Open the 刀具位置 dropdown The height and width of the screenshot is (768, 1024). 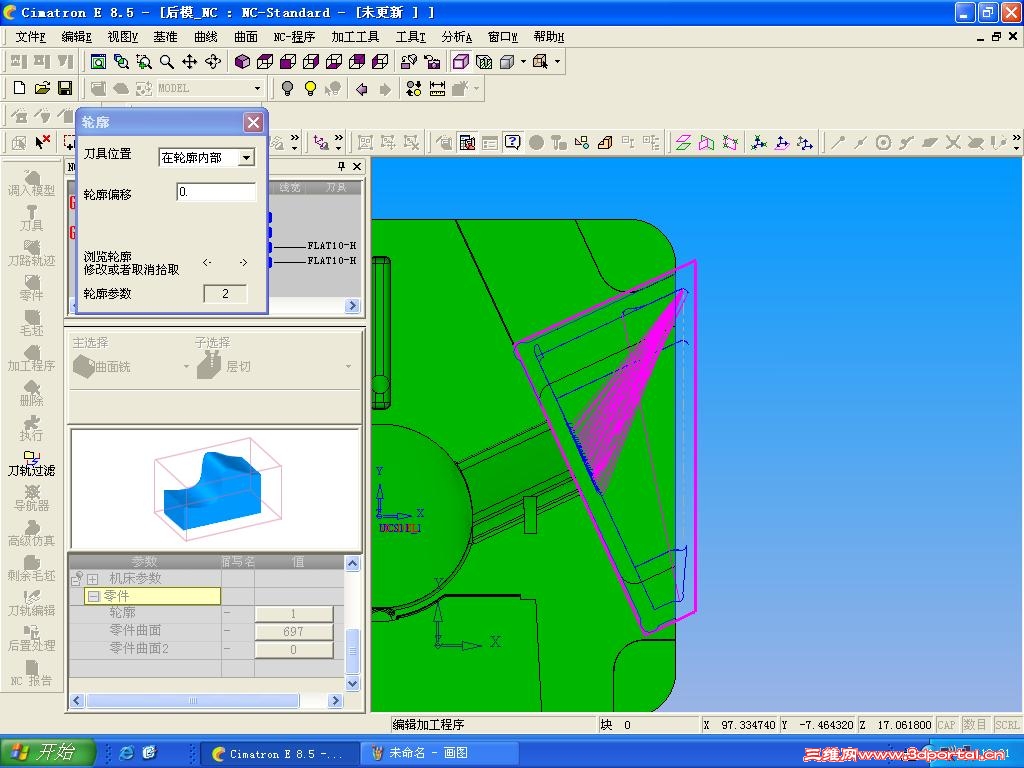(x=246, y=157)
